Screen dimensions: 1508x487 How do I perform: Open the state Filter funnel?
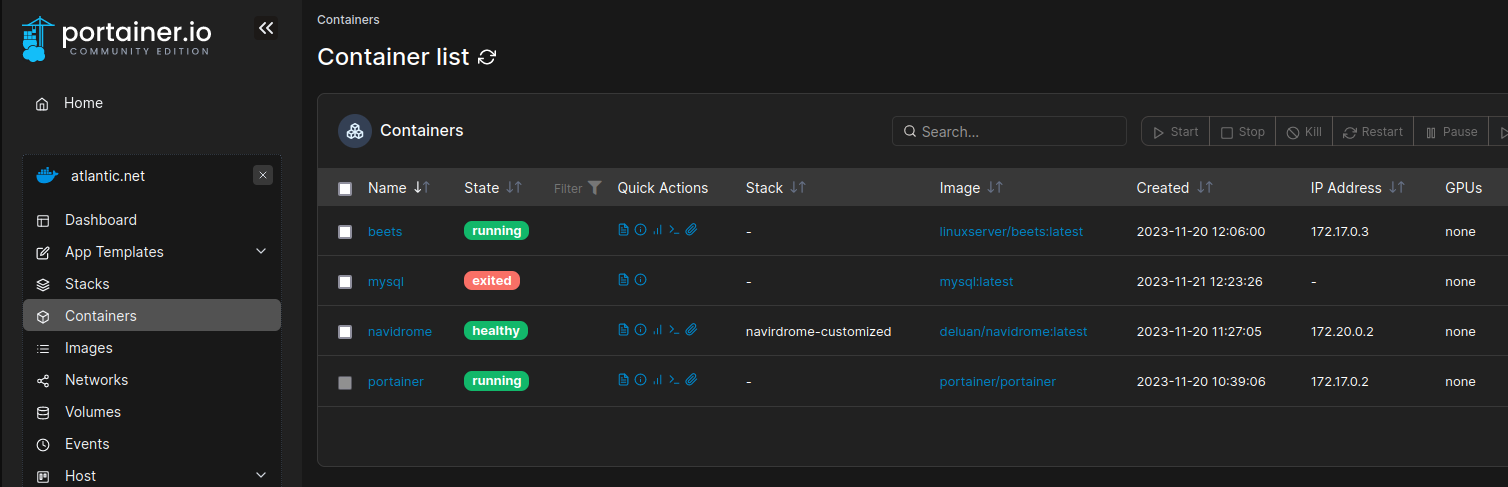(x=594, y=188)
